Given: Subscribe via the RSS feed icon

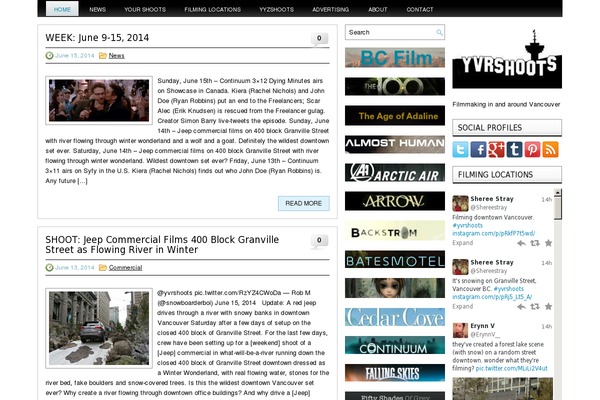Looking at the screenshot, I should 550,150.
